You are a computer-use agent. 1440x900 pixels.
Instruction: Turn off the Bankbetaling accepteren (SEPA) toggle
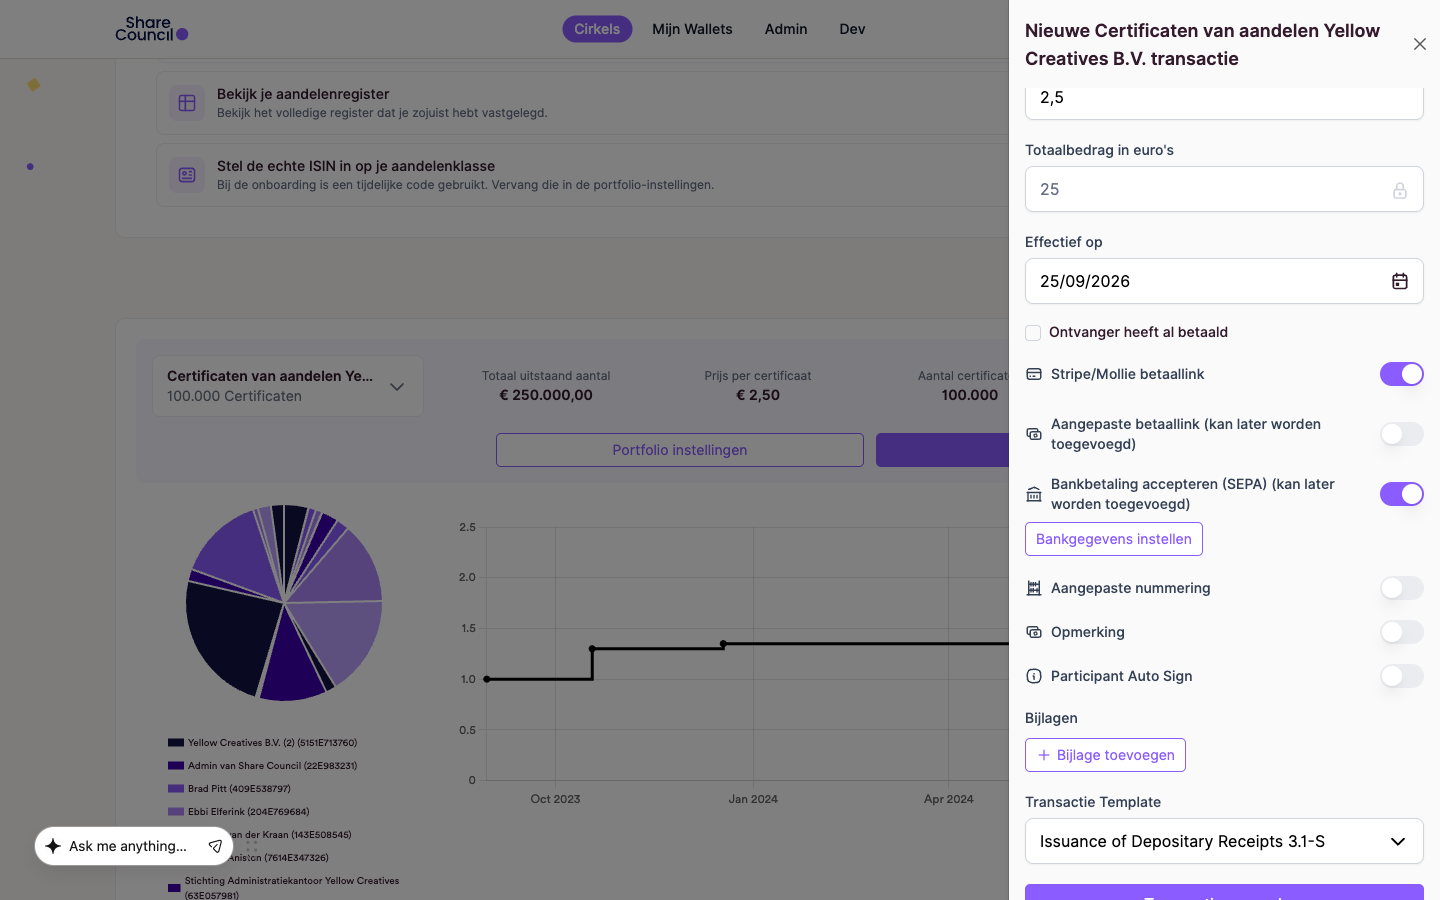[x=1402, y=494]
